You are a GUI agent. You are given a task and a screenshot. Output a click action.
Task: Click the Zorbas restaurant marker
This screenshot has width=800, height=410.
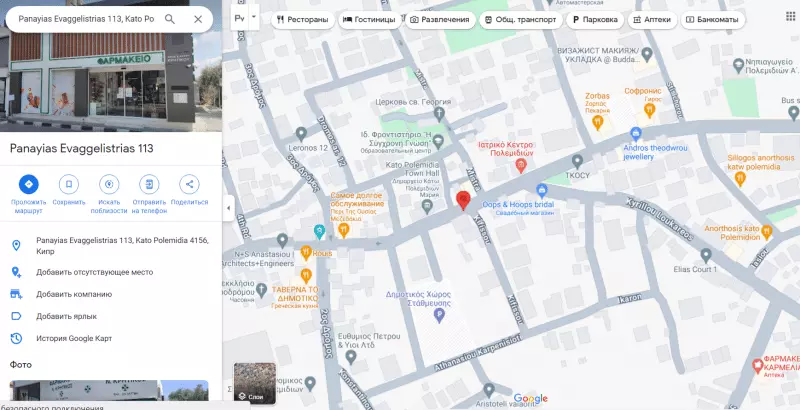tap(597, 121)
